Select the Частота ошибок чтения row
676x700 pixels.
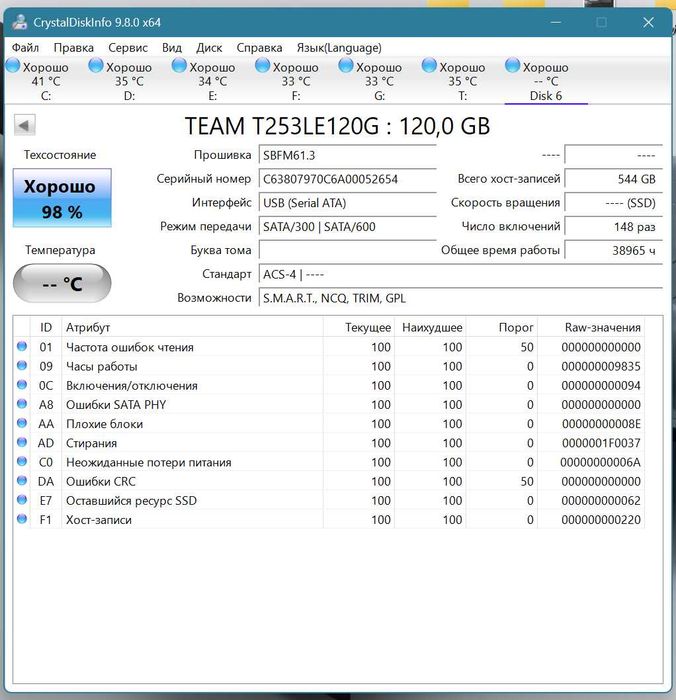[x=329, y=347]
